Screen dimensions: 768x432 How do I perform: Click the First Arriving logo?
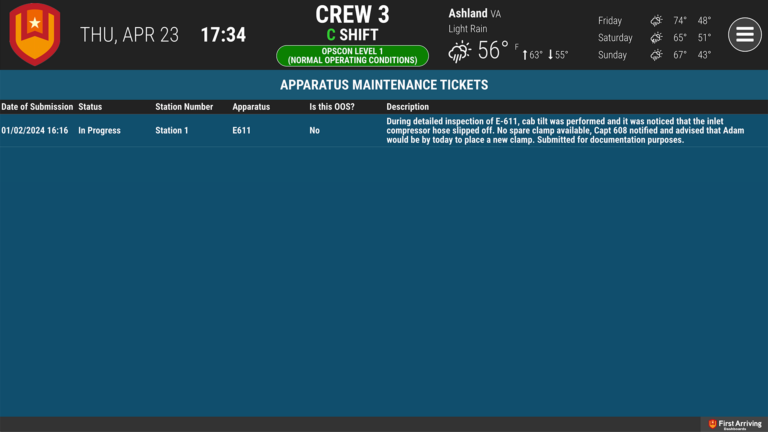click(735, 424)
